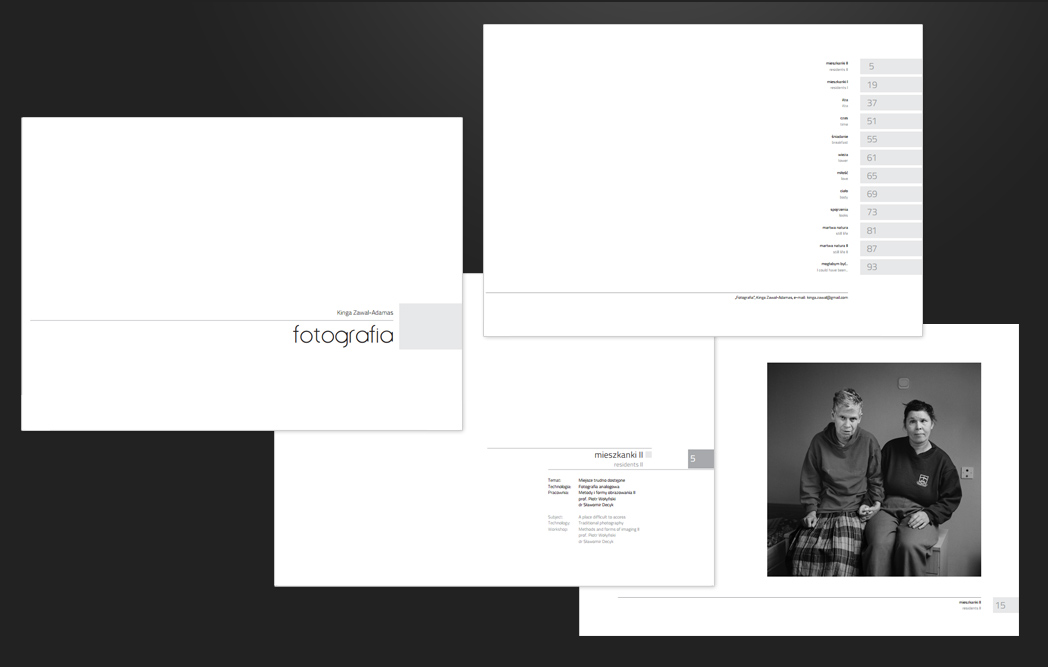The width and height of the screenshot is (1048, 667).
Task: Open contents entry numbered 73
Action: click(890, 212)
